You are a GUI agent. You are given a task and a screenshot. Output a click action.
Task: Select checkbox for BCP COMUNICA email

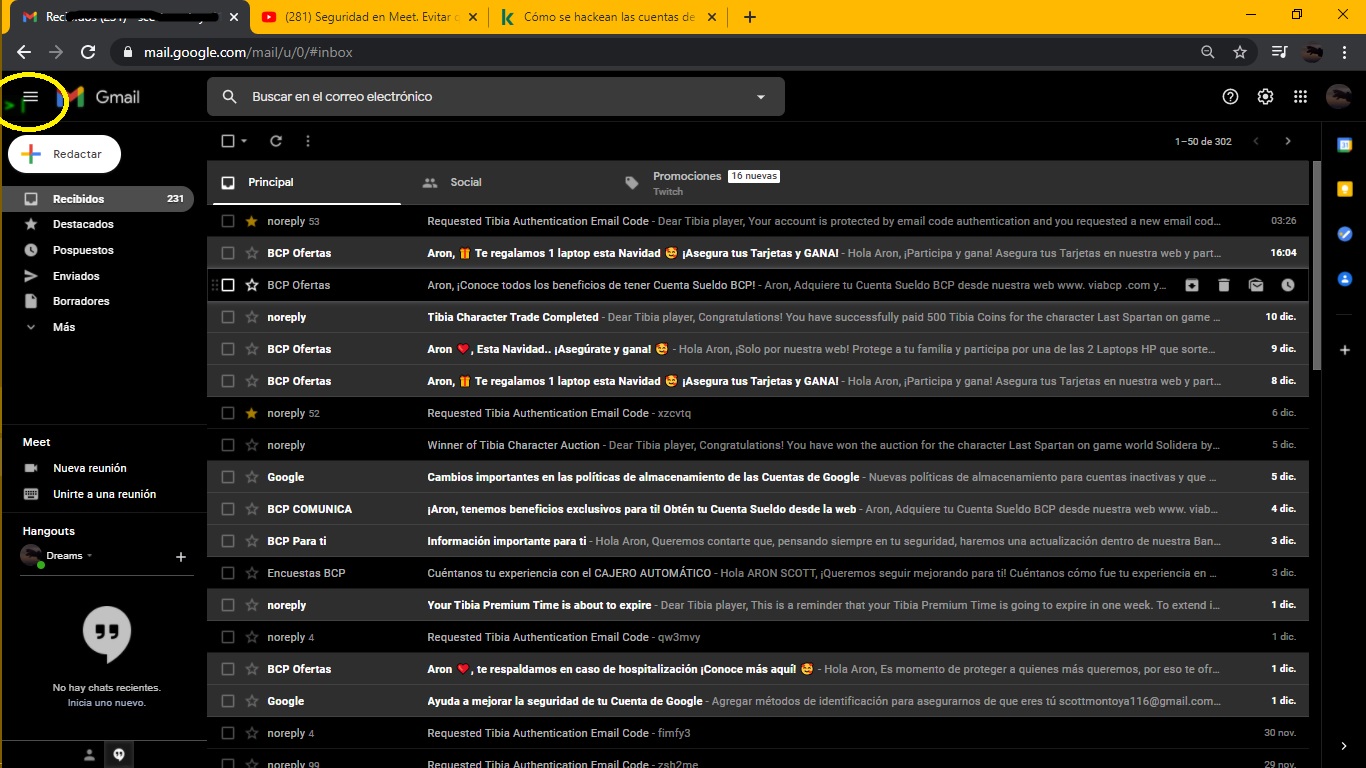228,509
